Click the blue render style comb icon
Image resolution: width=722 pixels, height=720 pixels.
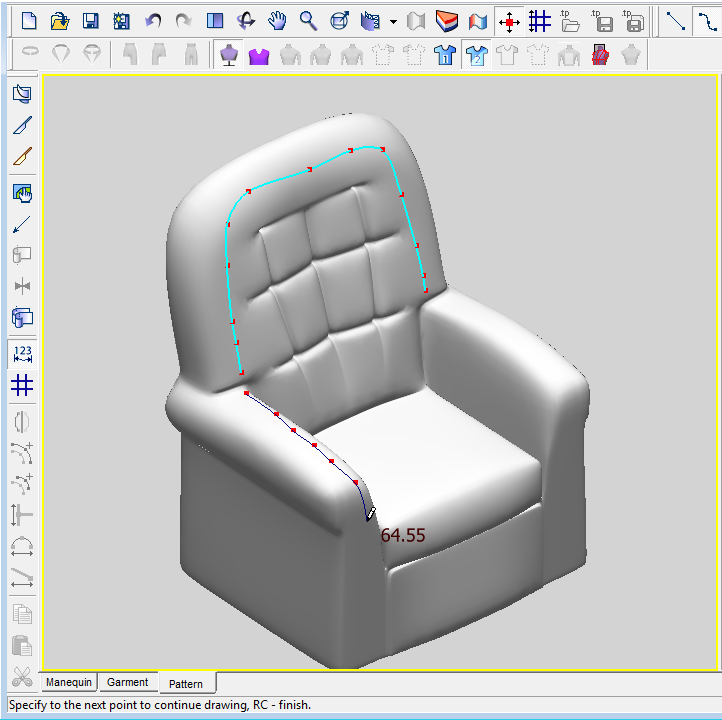(370, 21)
